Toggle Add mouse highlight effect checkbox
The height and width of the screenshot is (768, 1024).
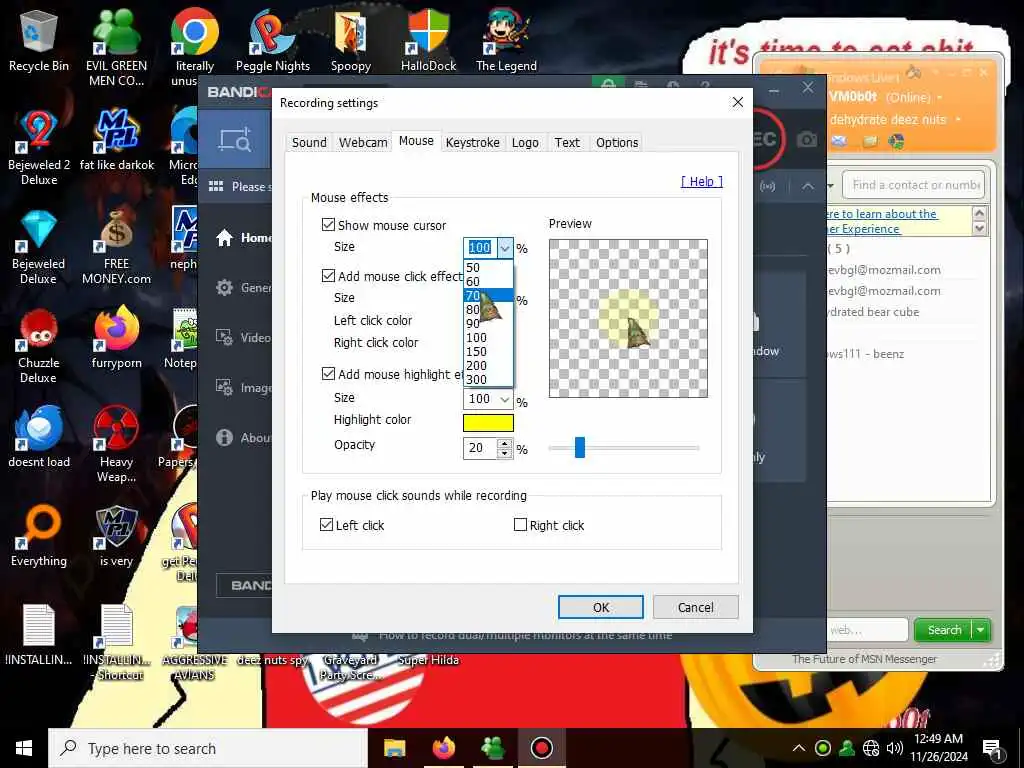click(x=328, y=374)
